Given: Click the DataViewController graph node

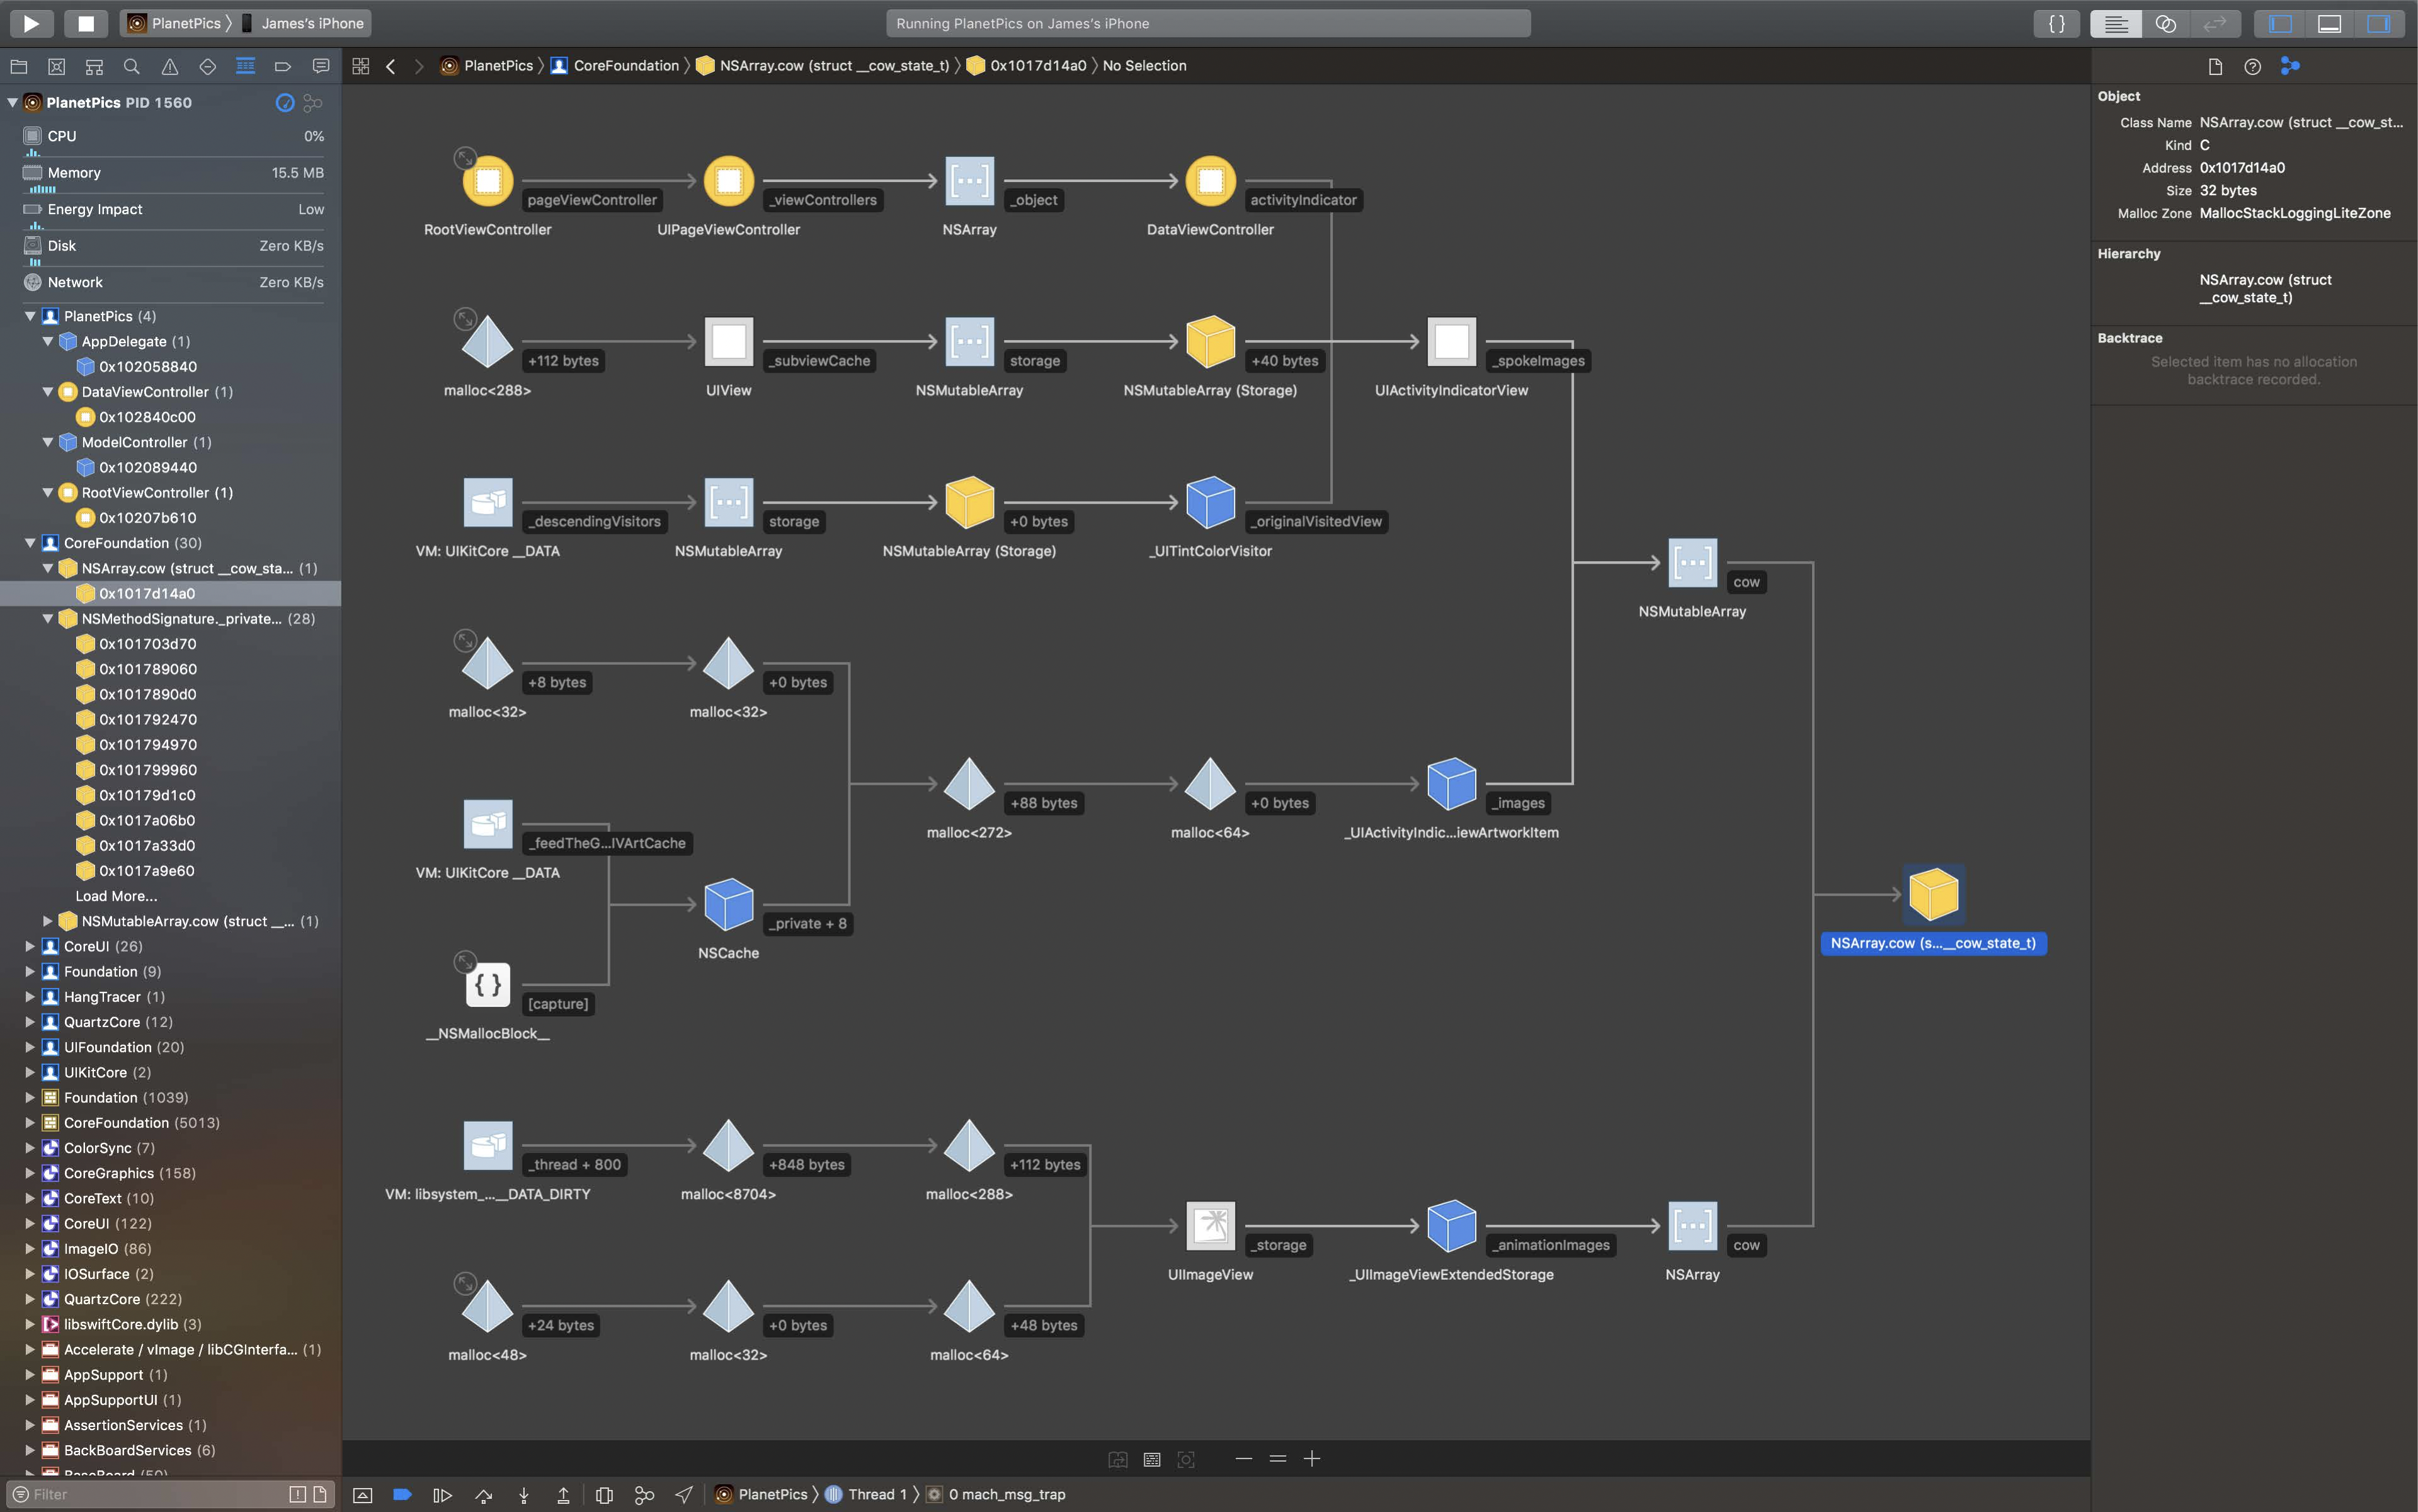Looking at the screenshot, I should tap(1210, 181).
